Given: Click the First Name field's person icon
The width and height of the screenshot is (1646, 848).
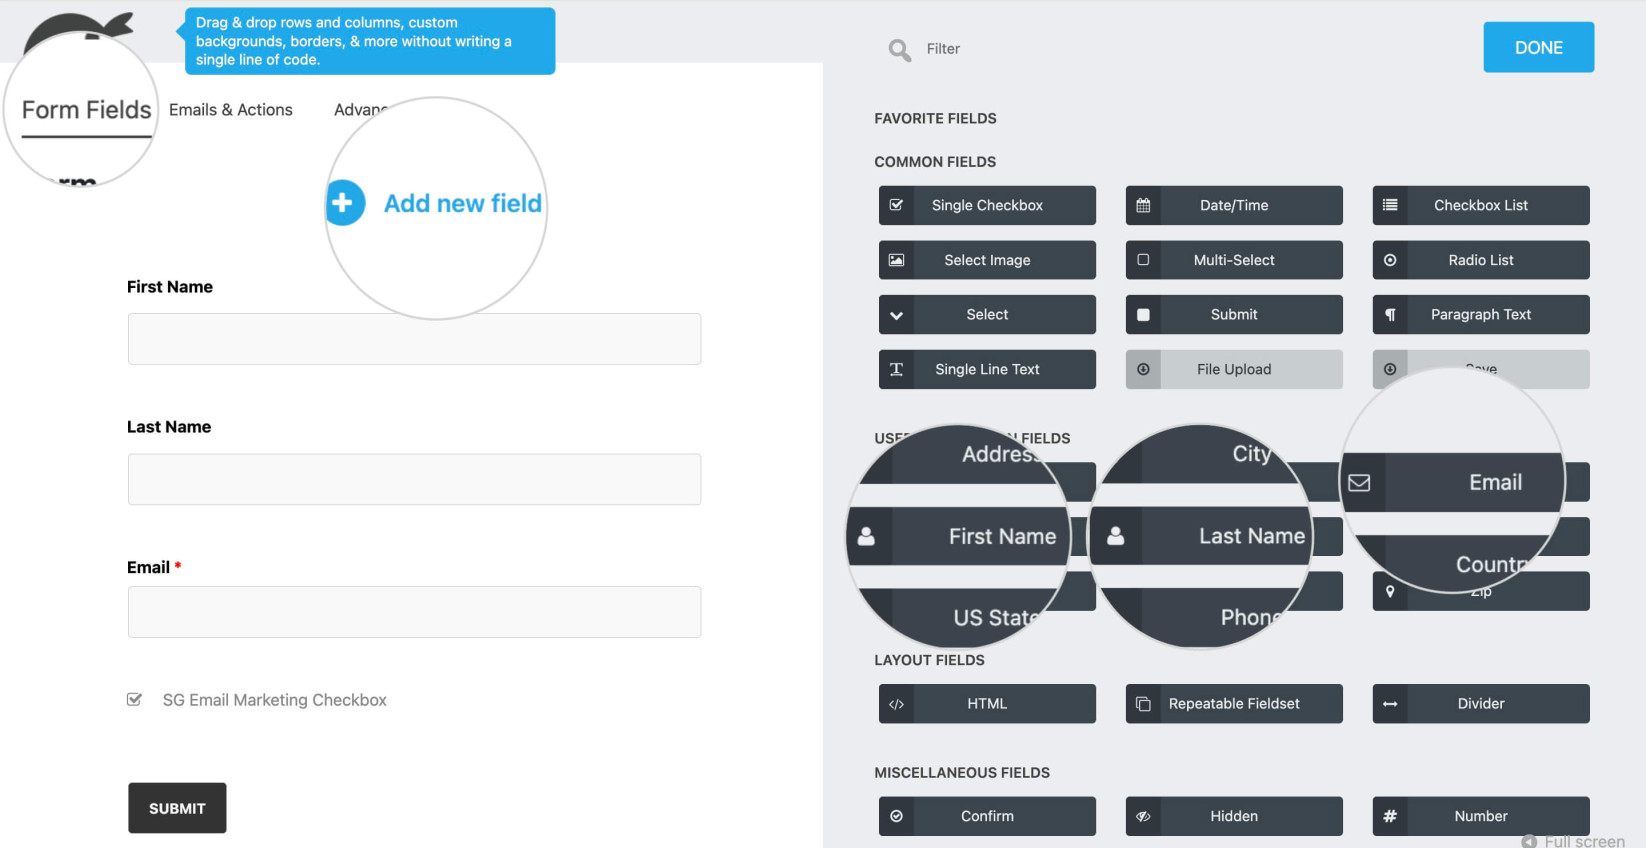Looking at the screenshot, I should point(866,537).
